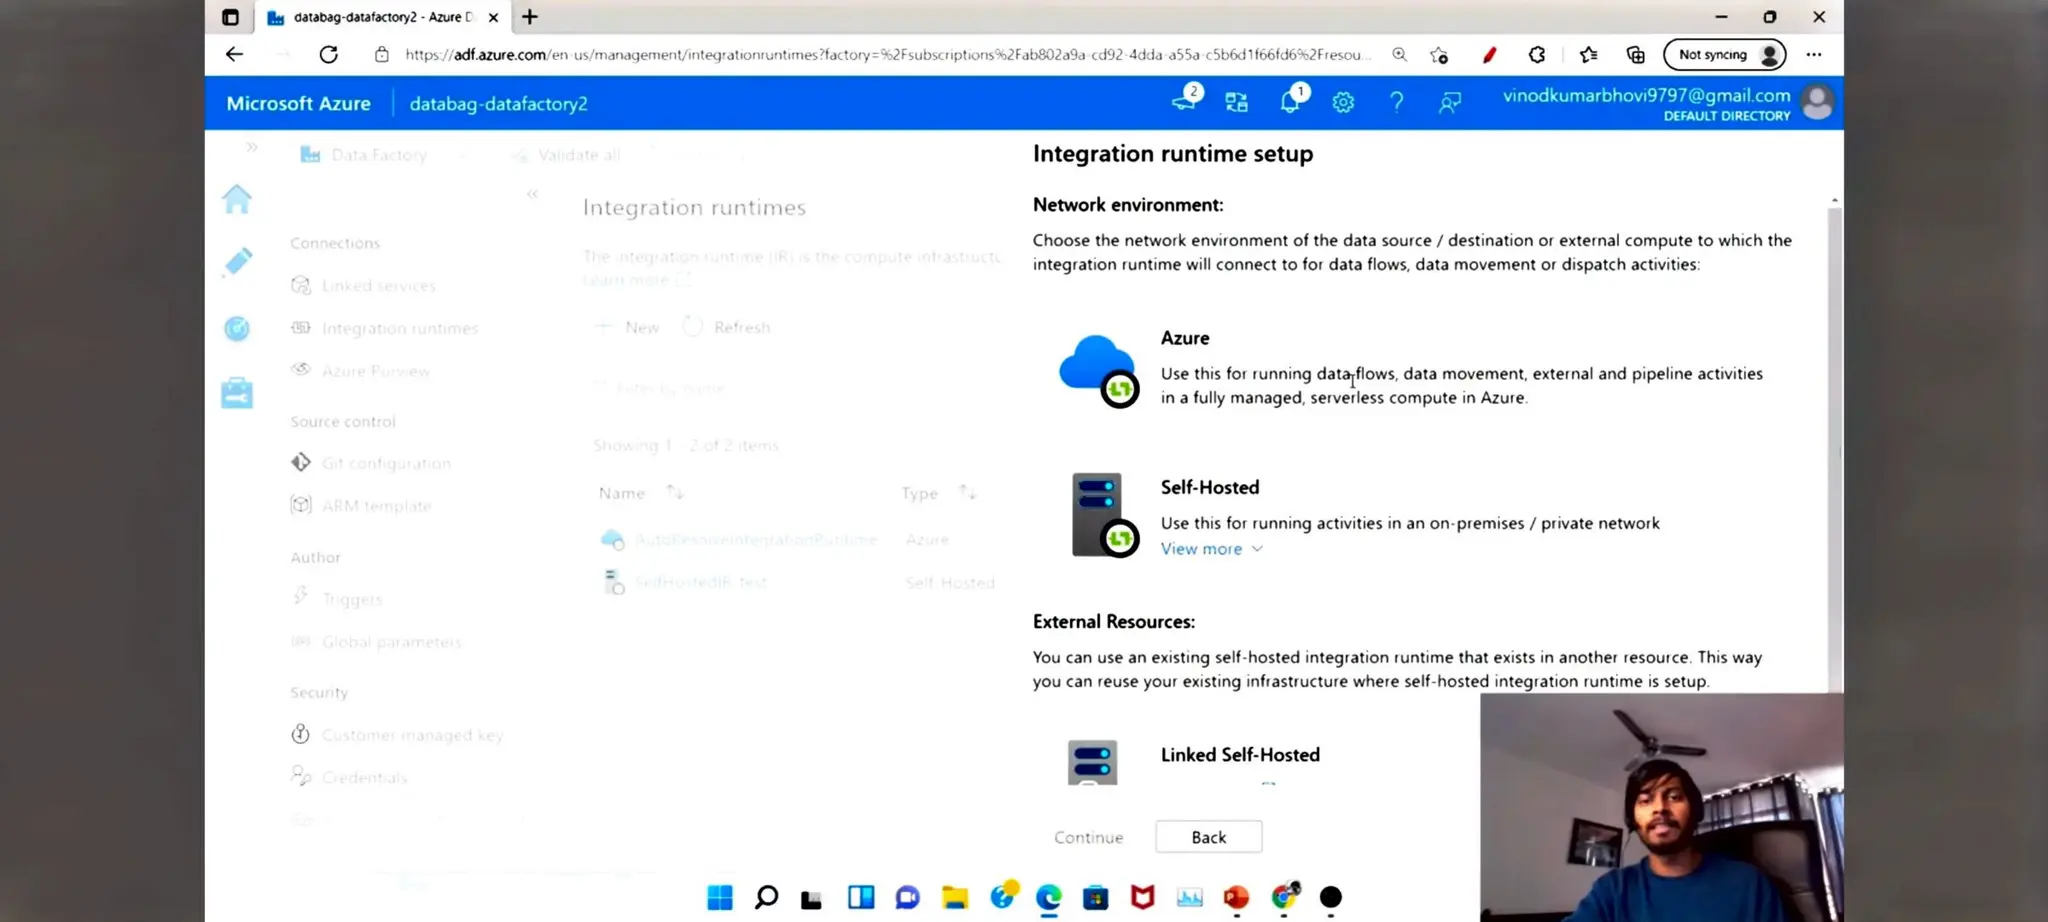Open a new browser tab
2048x922 pixels.
click(x=530, y=17)
